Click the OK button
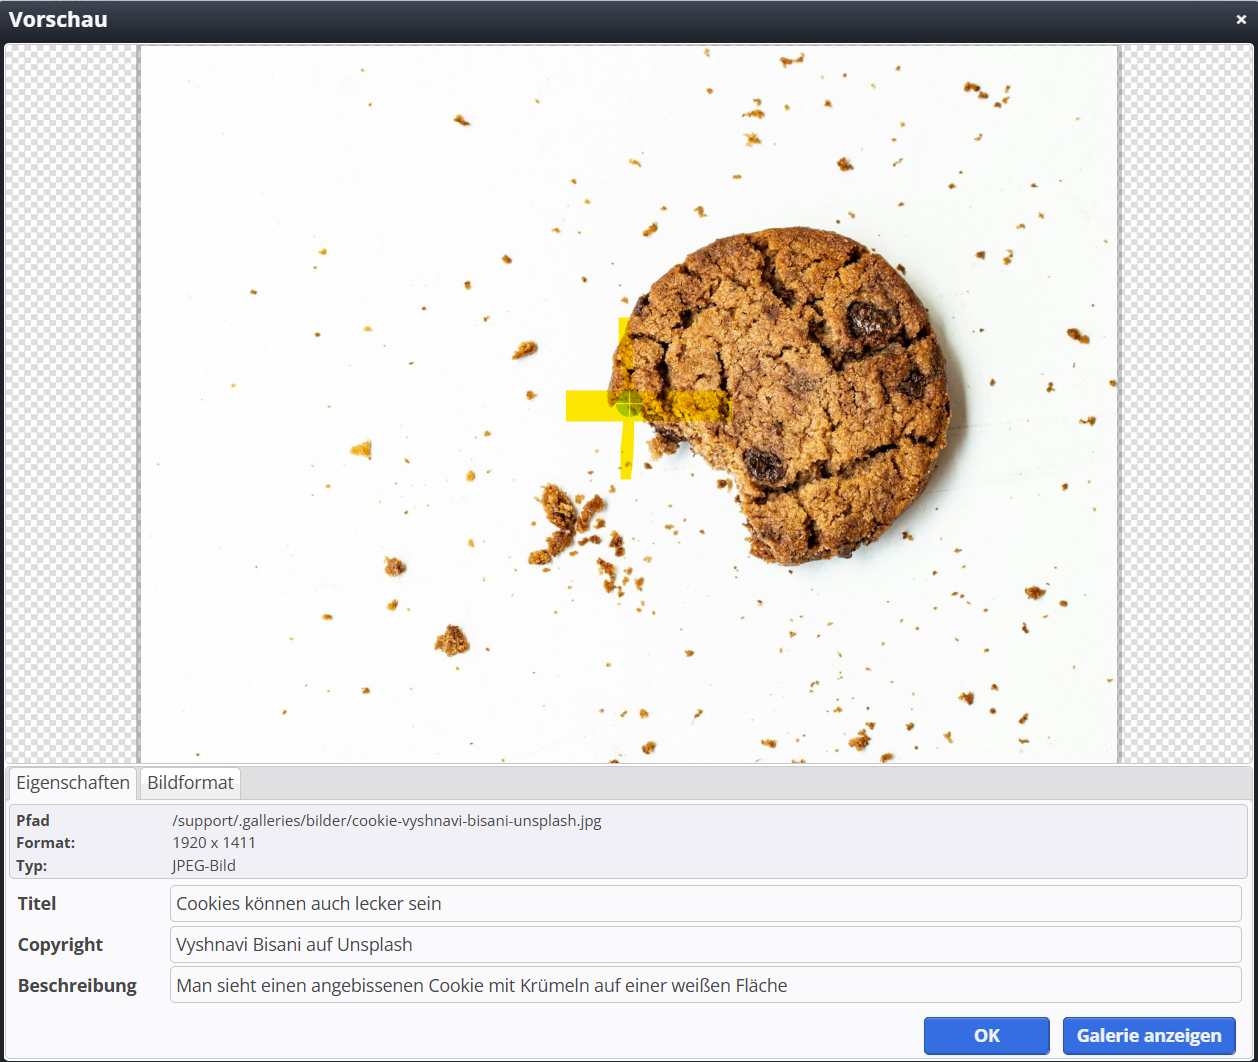The height and width of the screenshot is (1062, 1258). [x=986, y=1036]
